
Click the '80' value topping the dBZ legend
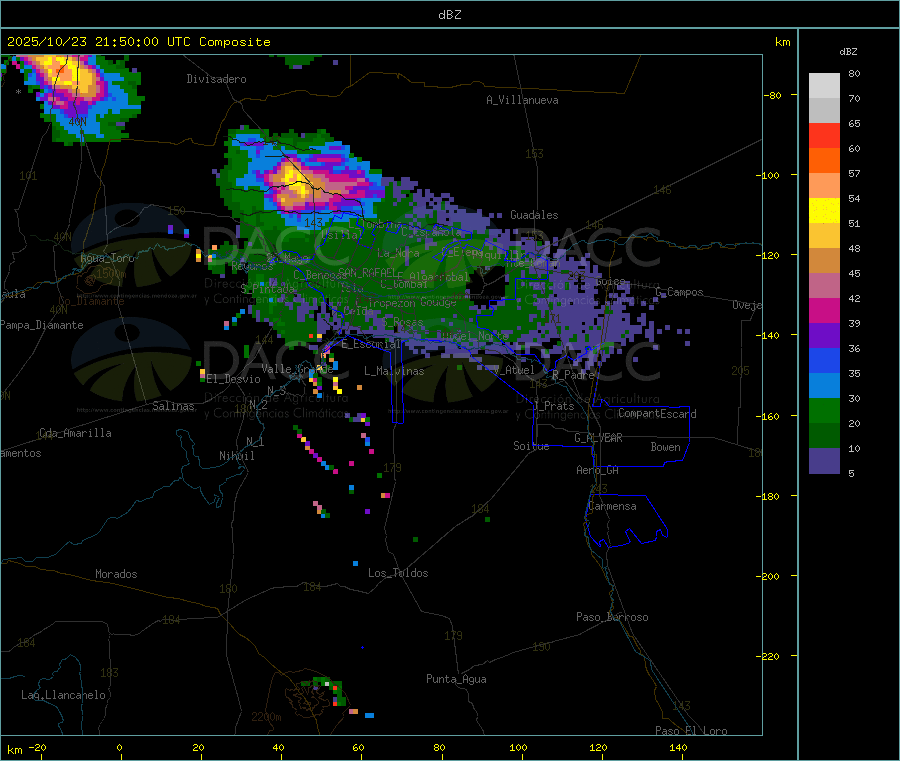tap(854, 73)
